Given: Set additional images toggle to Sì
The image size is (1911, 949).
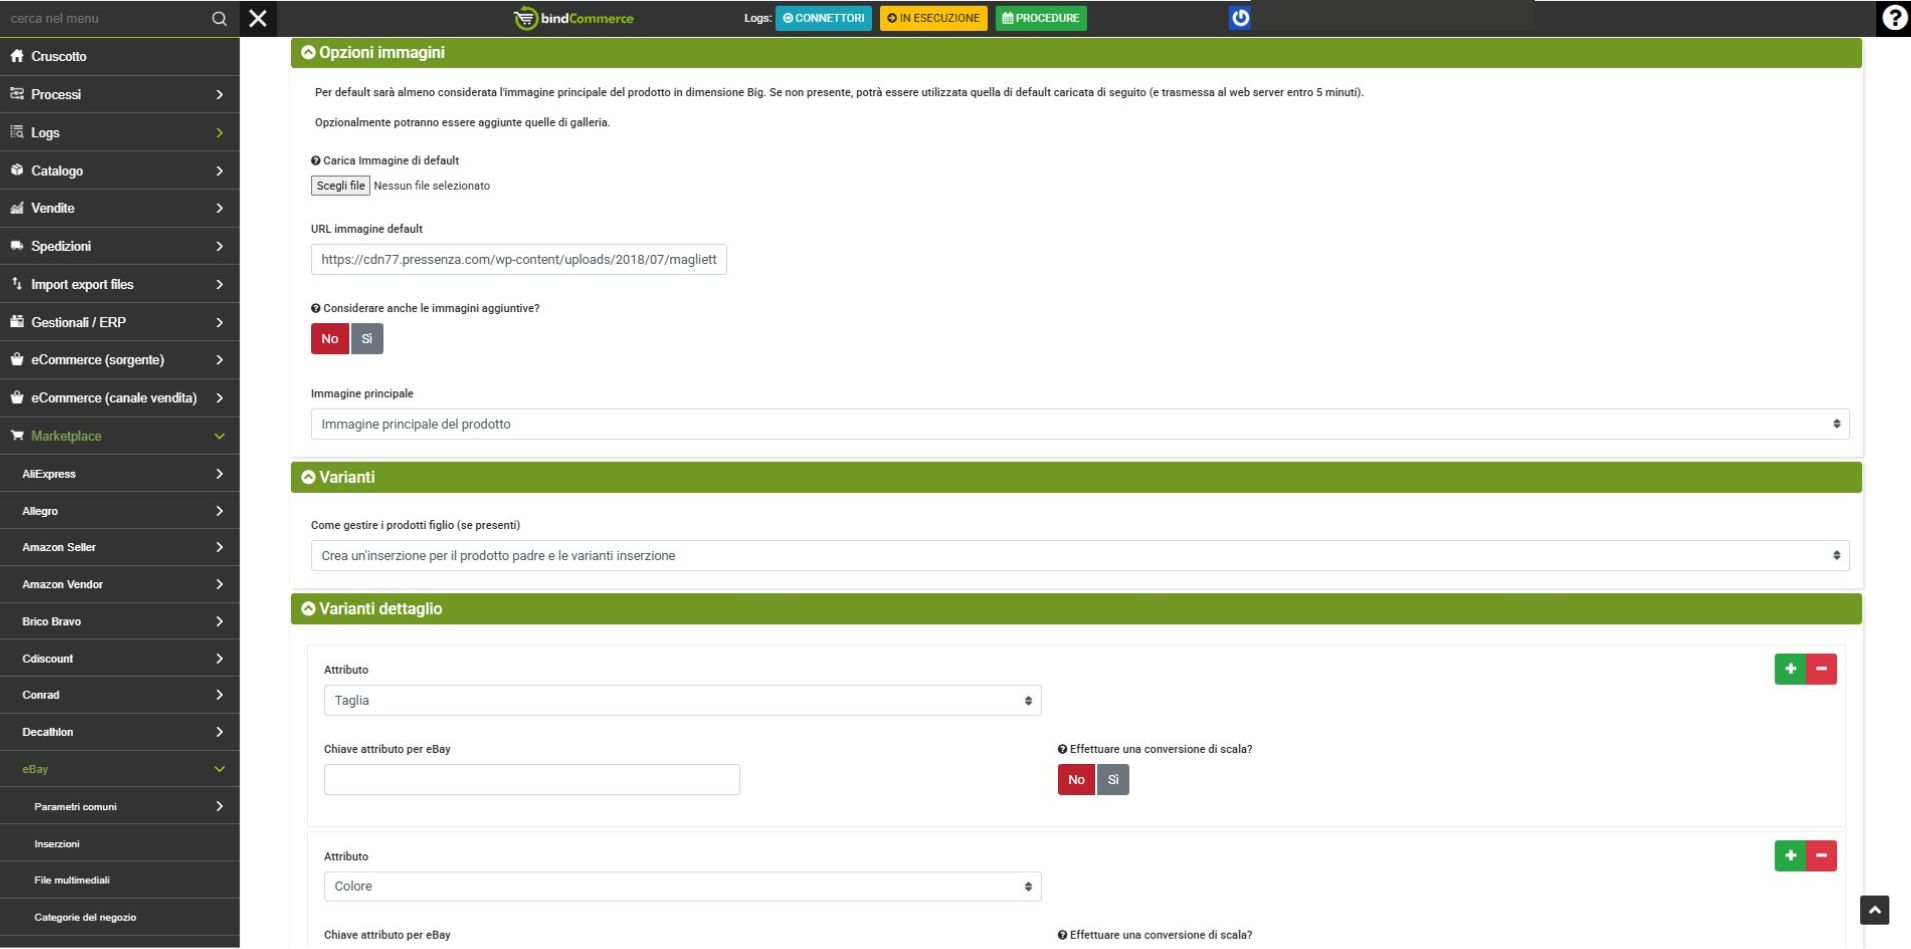Looking at the screenshot, I should pos(367,339).
